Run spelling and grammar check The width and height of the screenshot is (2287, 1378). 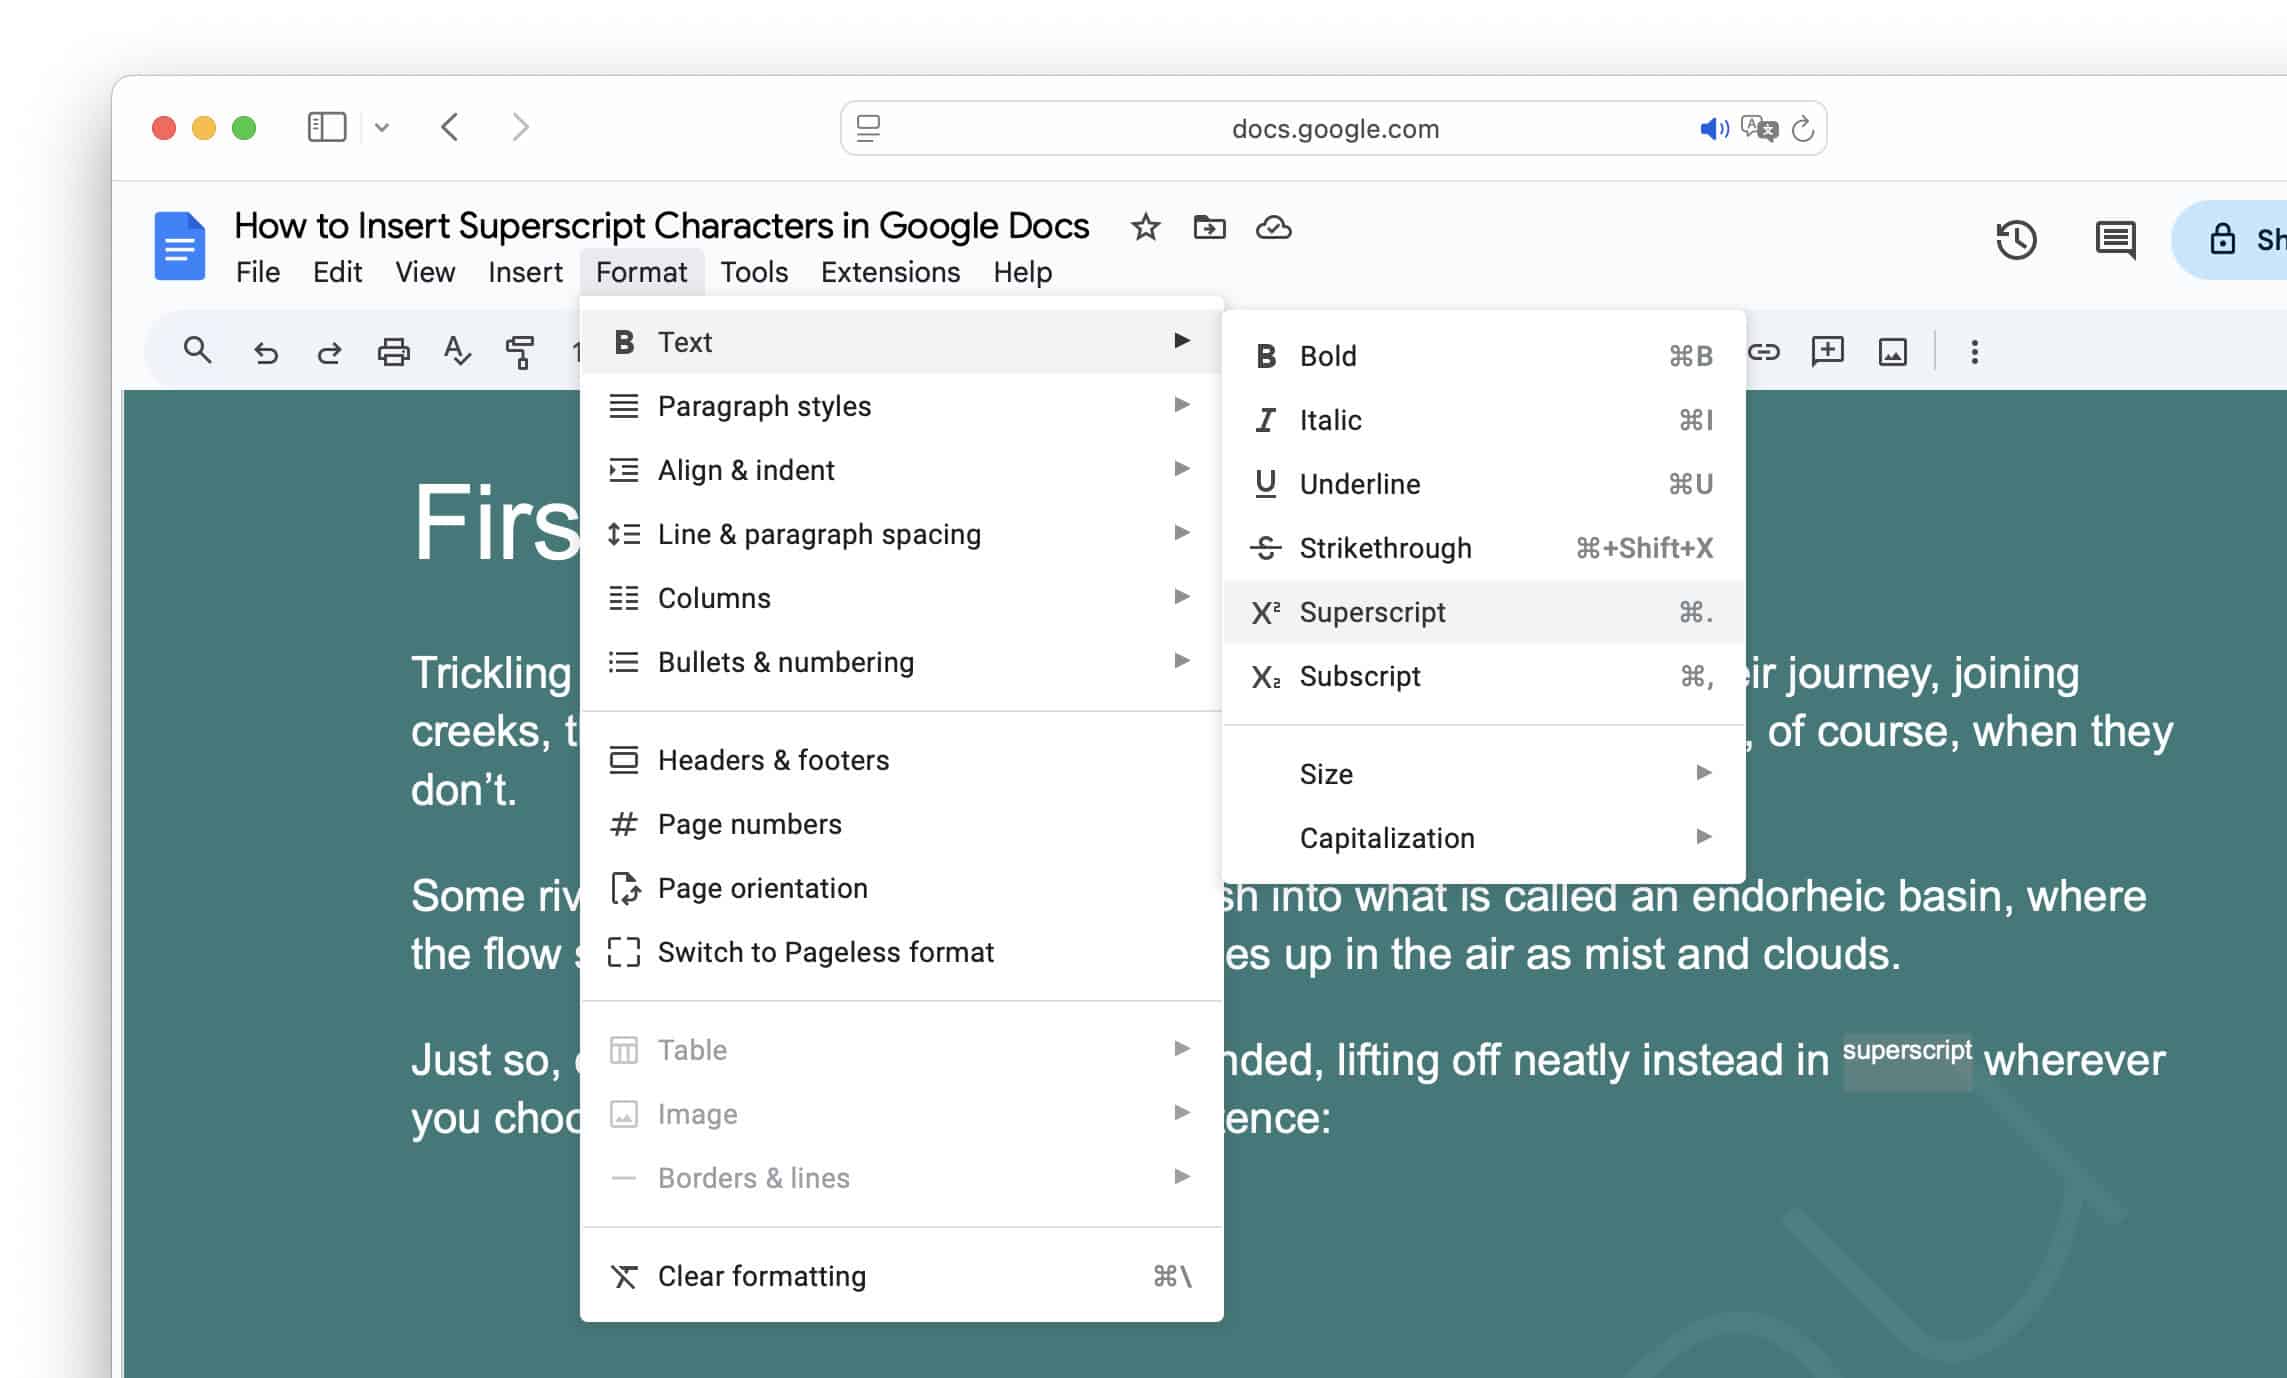(x=457, y=351)
